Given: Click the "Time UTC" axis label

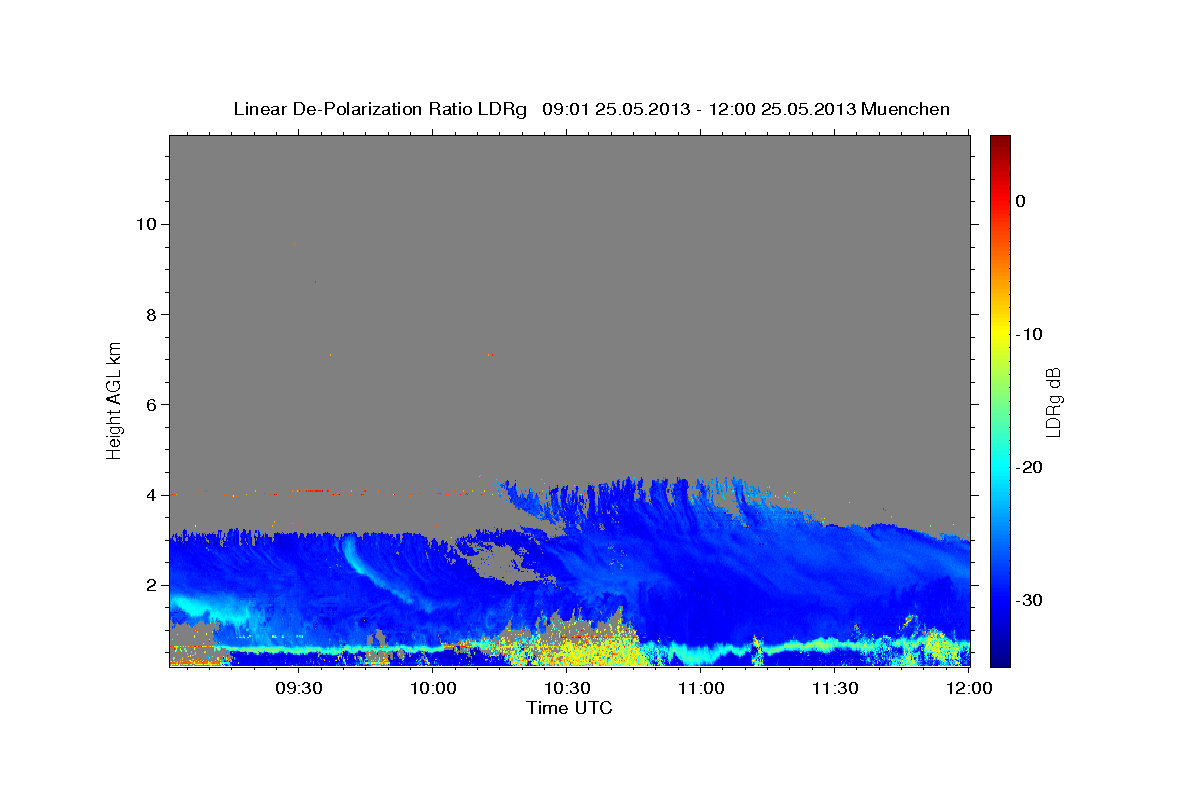Looking at the screenshot, I should 569,708.
